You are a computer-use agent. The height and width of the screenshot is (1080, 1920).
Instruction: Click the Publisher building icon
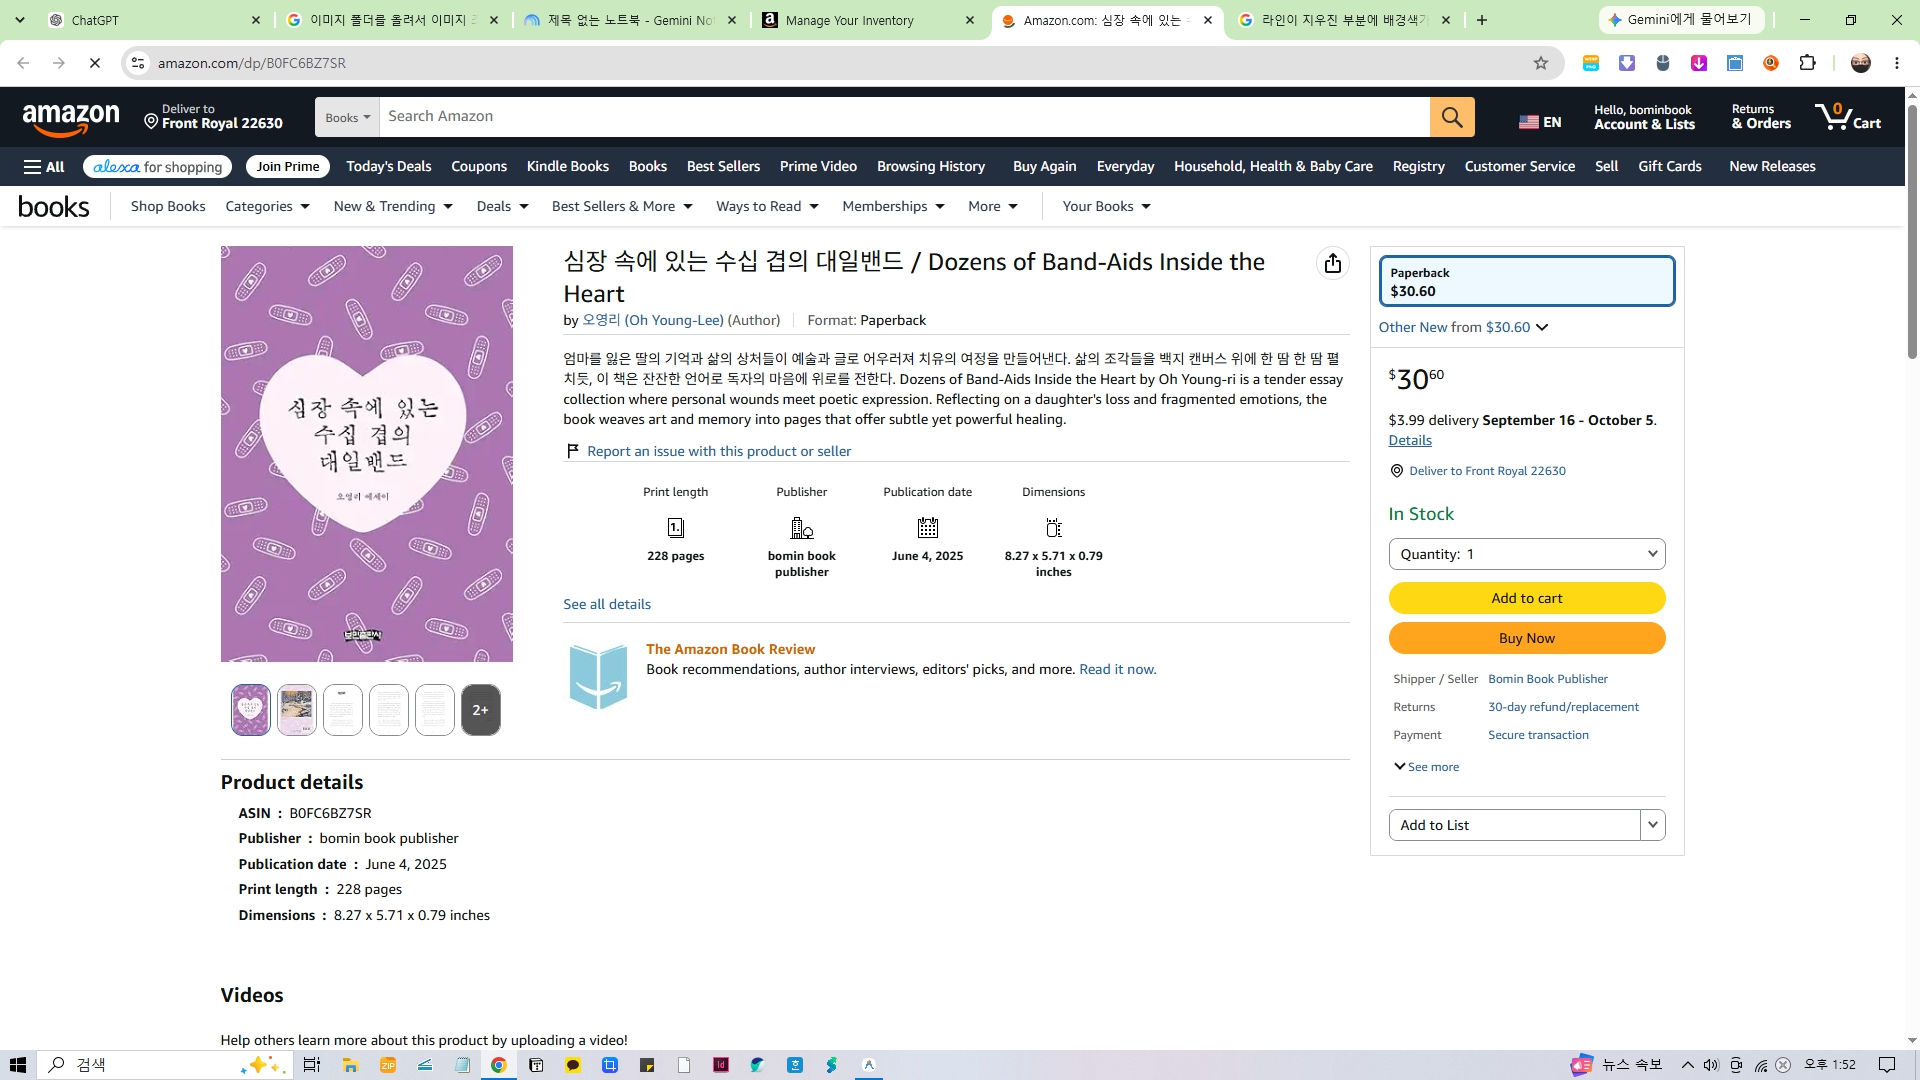(x=802, y=527)
